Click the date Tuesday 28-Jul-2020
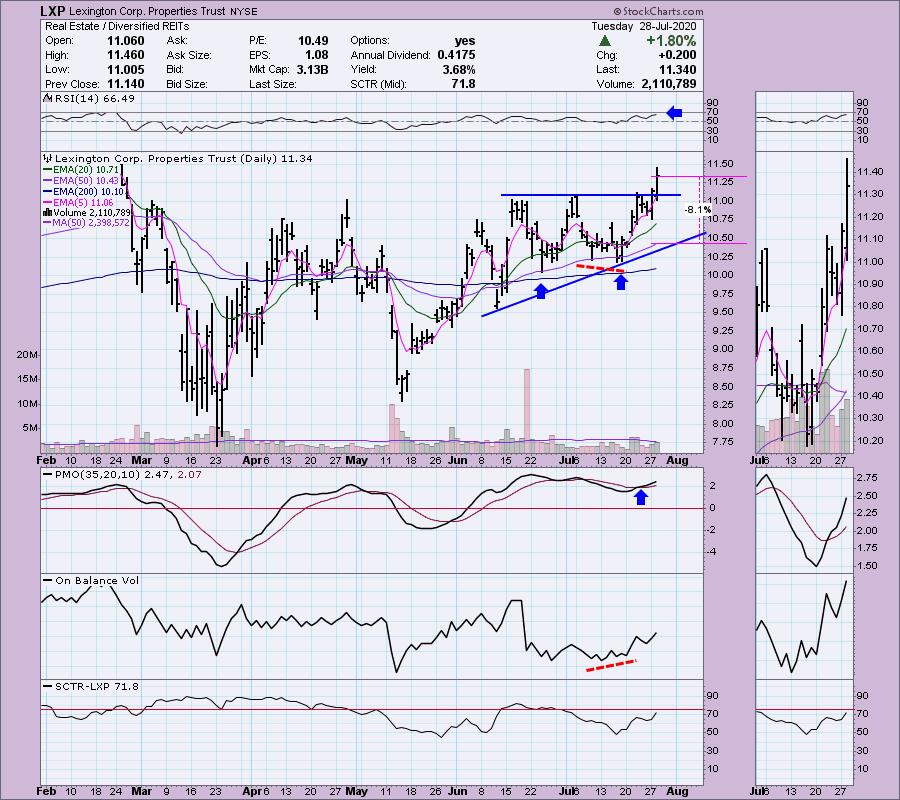 point(644,26)
